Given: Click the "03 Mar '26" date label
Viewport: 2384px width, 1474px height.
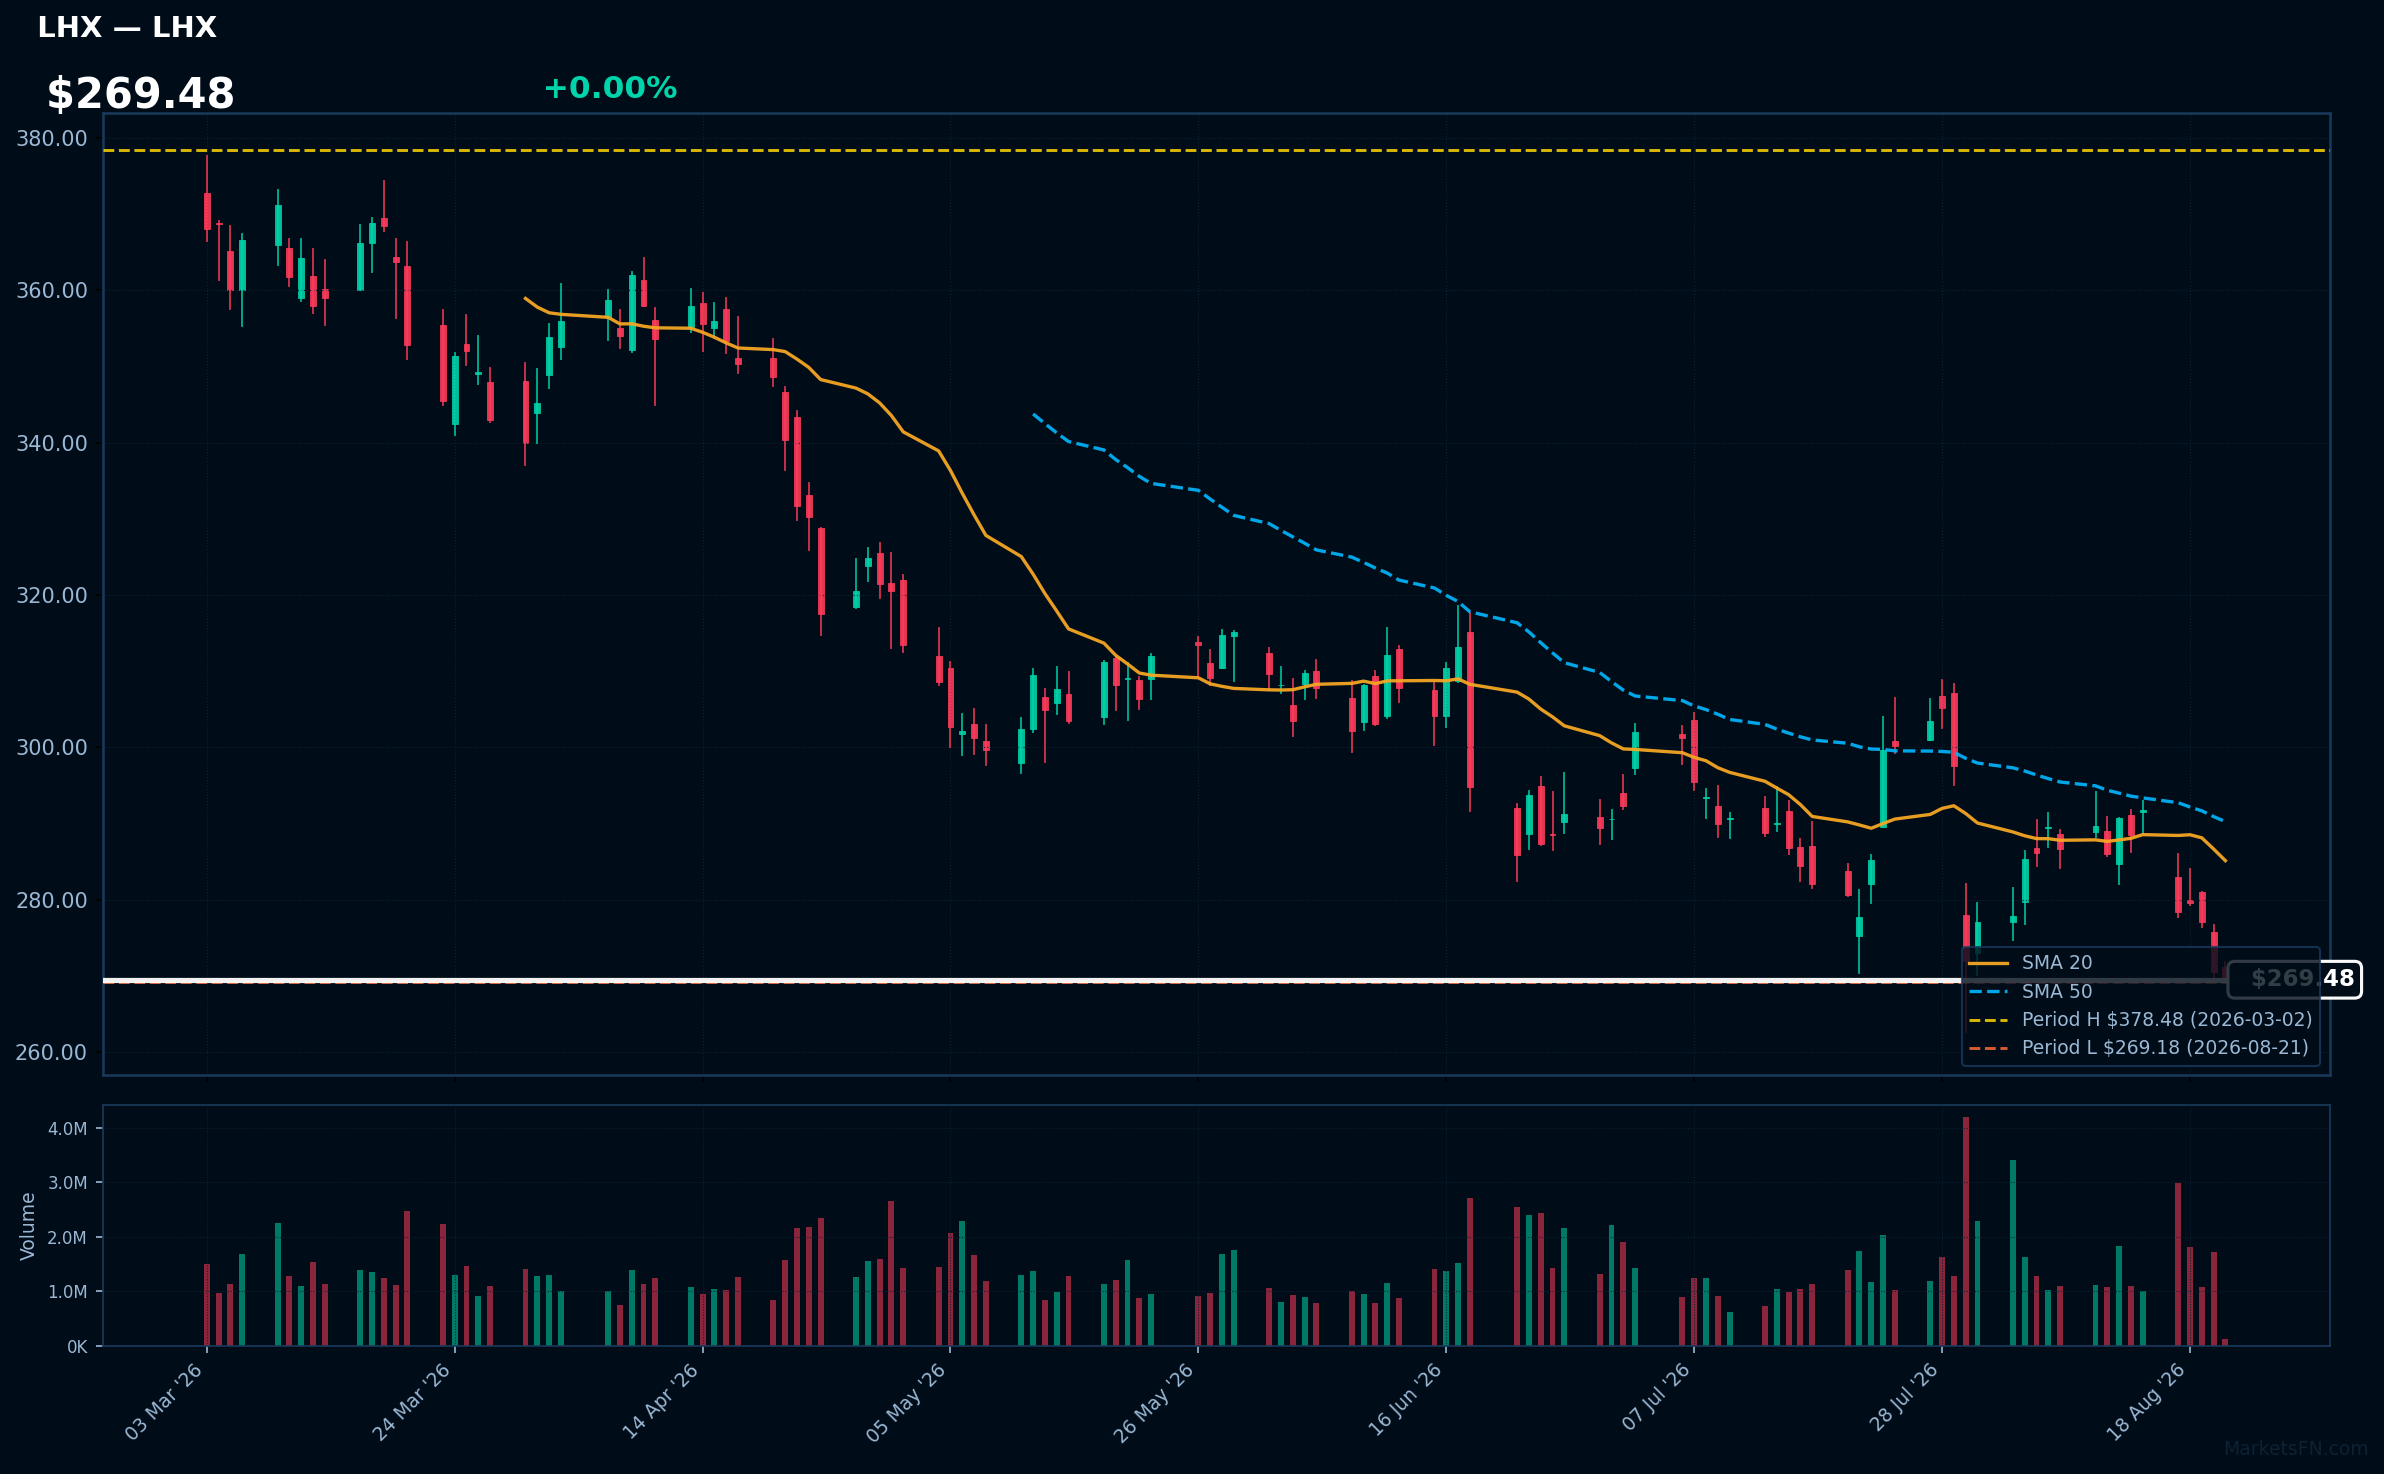Looking at the screenshot, I should (164, 1401).
